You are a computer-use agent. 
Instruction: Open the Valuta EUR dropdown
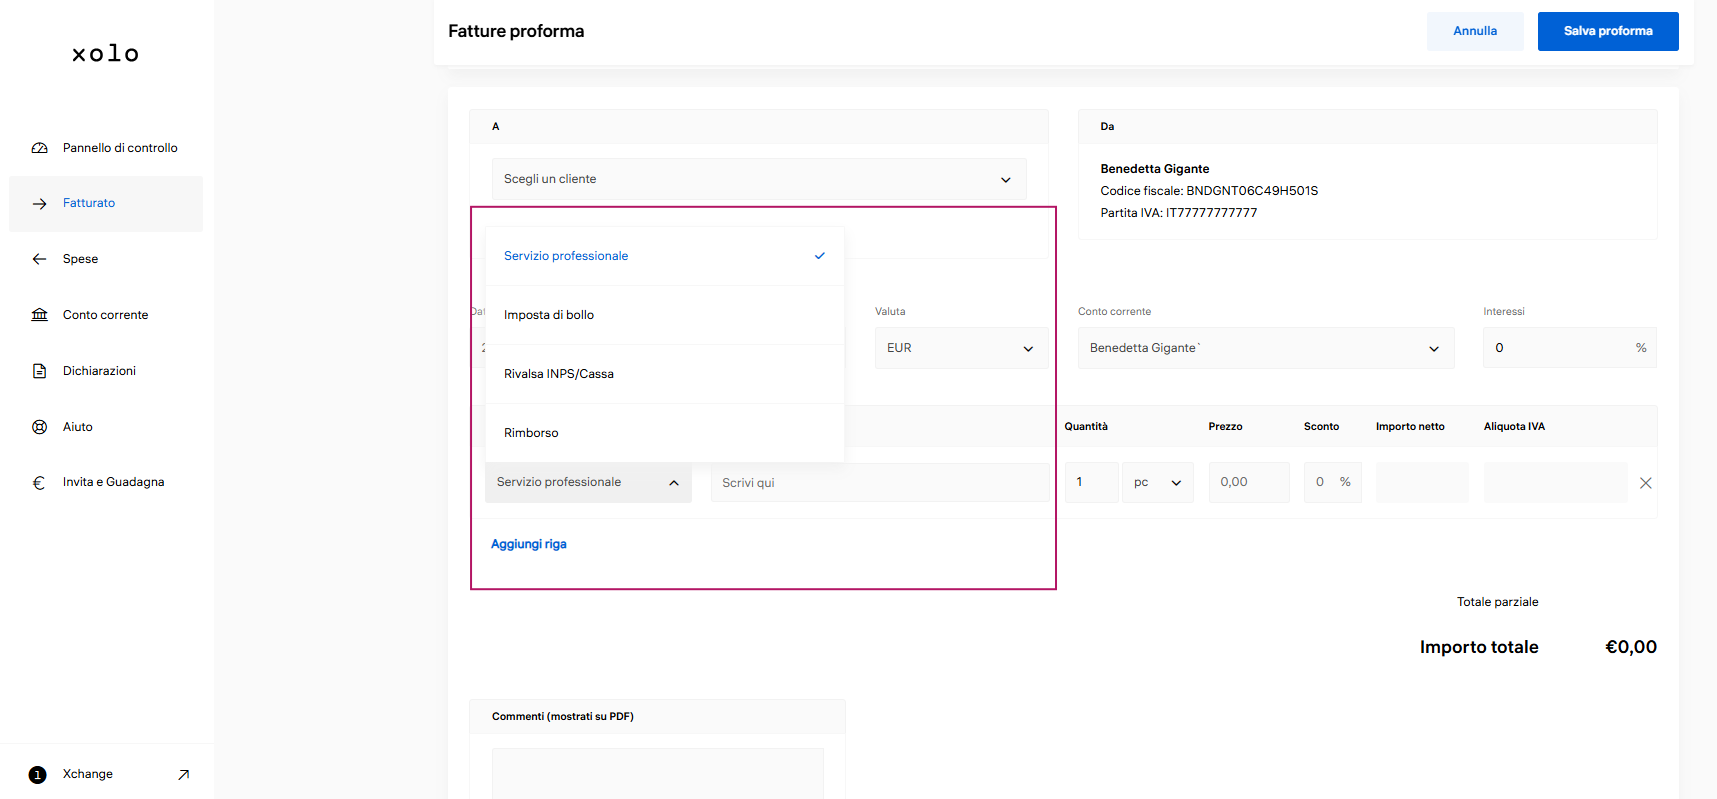click(961, 348)
